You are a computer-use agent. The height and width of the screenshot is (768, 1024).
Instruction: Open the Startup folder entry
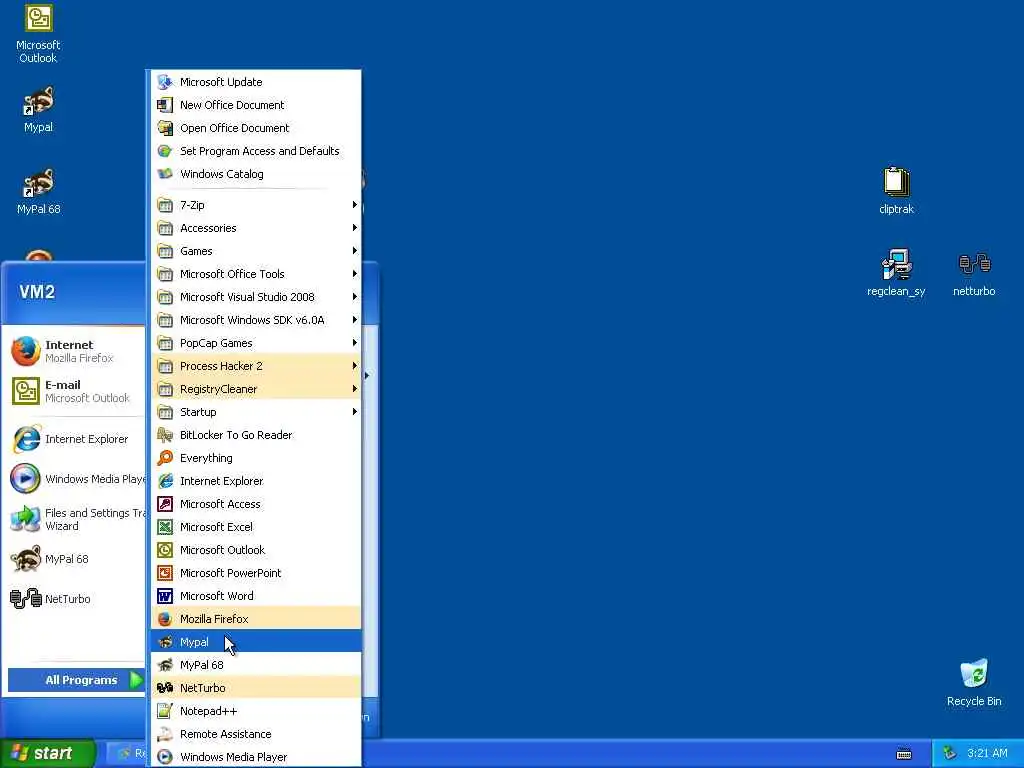pos(255,411)
